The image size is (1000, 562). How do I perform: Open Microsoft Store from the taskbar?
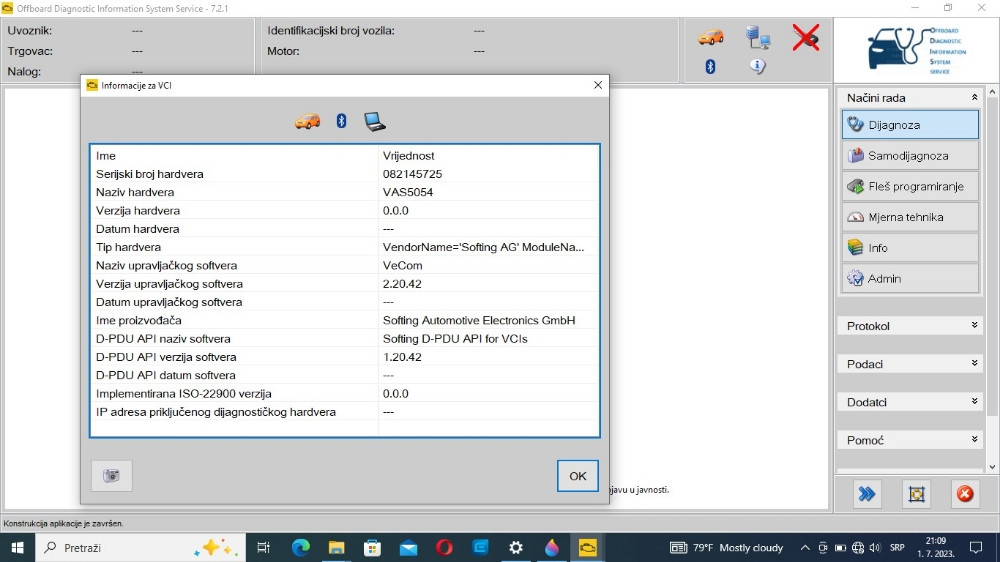click(372, 547)
